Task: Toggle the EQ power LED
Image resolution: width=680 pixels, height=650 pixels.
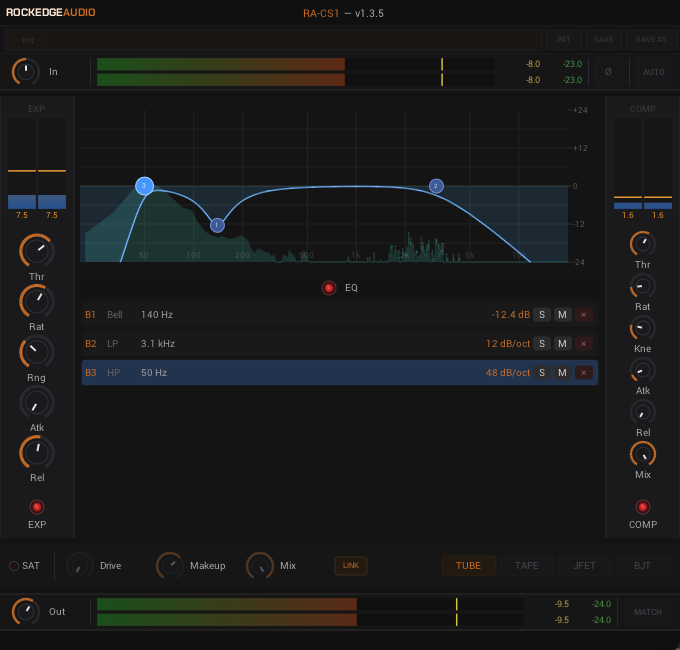Action: pyautogui.click(x=329, y=287)
